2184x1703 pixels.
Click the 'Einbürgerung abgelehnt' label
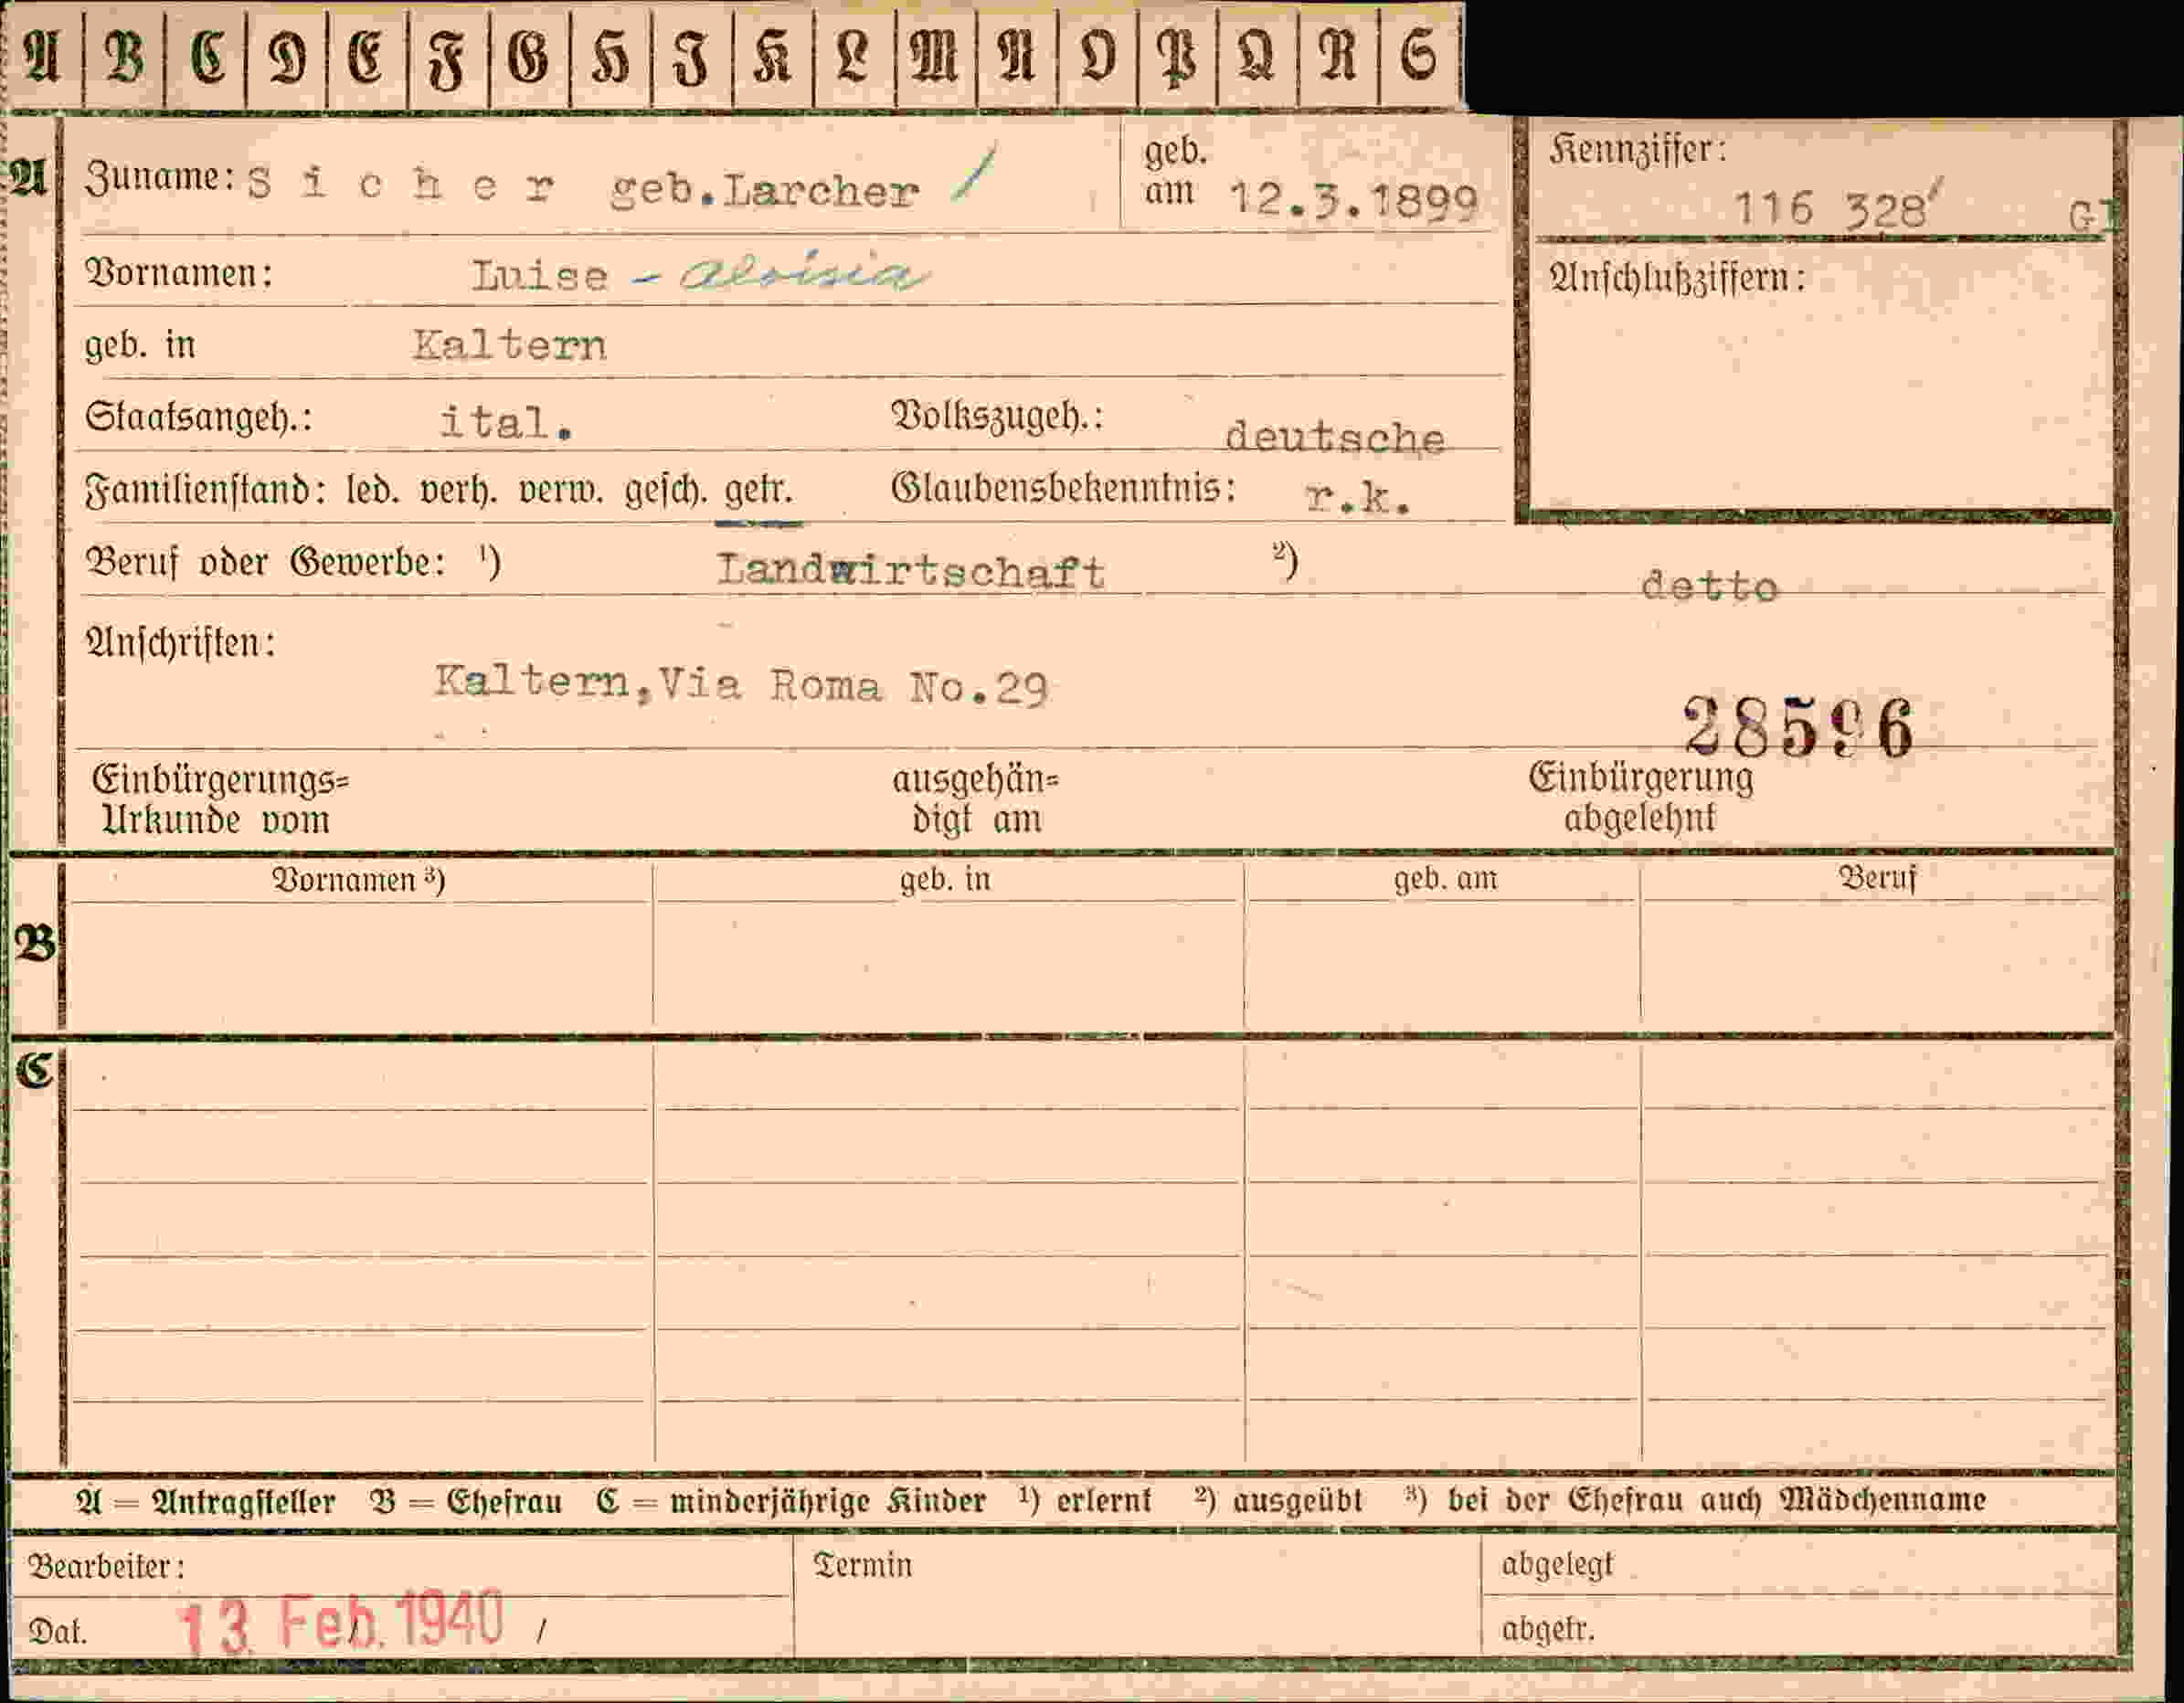[1640, 797]
